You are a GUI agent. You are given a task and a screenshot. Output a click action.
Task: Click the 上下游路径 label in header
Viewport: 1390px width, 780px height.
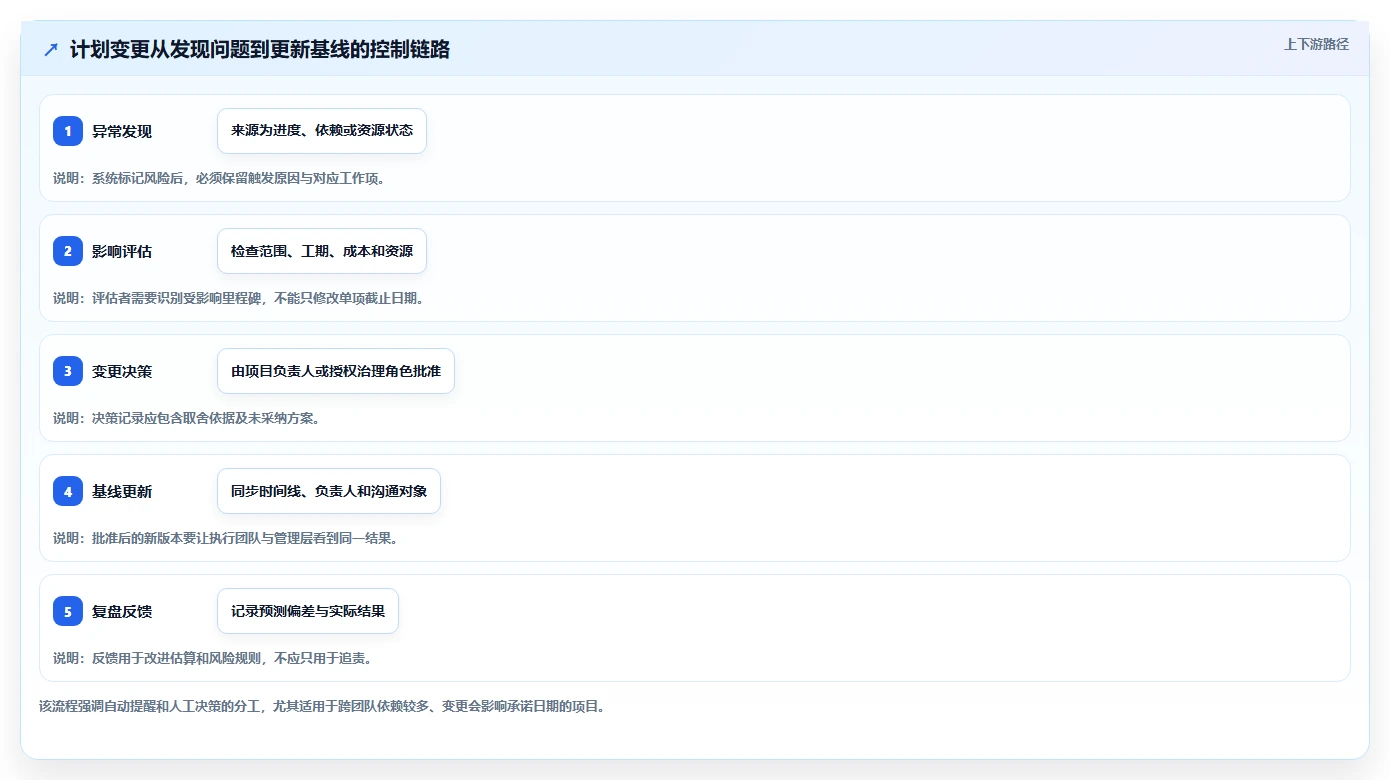pyautogui.click(x=1316, y=44)
